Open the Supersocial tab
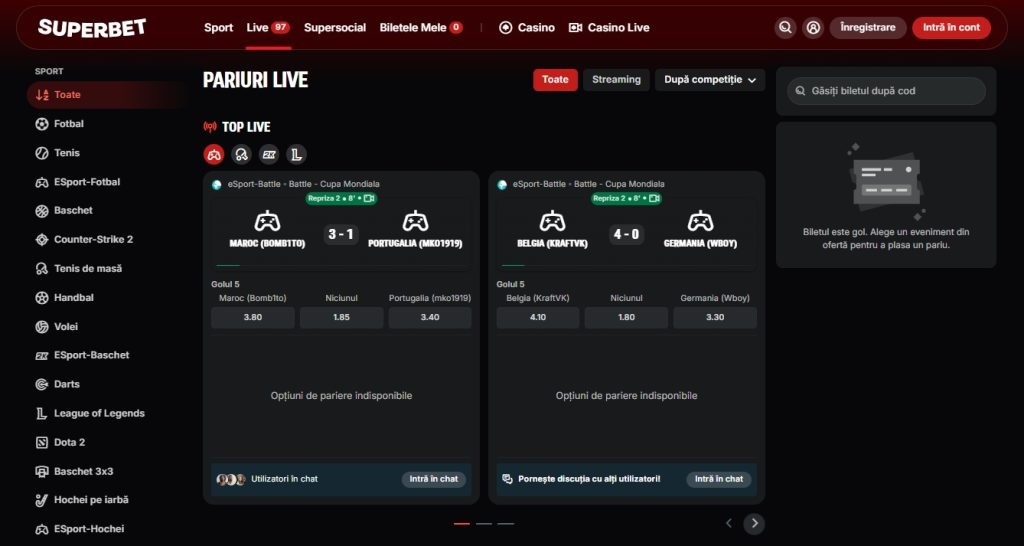 tap(335, 27)
